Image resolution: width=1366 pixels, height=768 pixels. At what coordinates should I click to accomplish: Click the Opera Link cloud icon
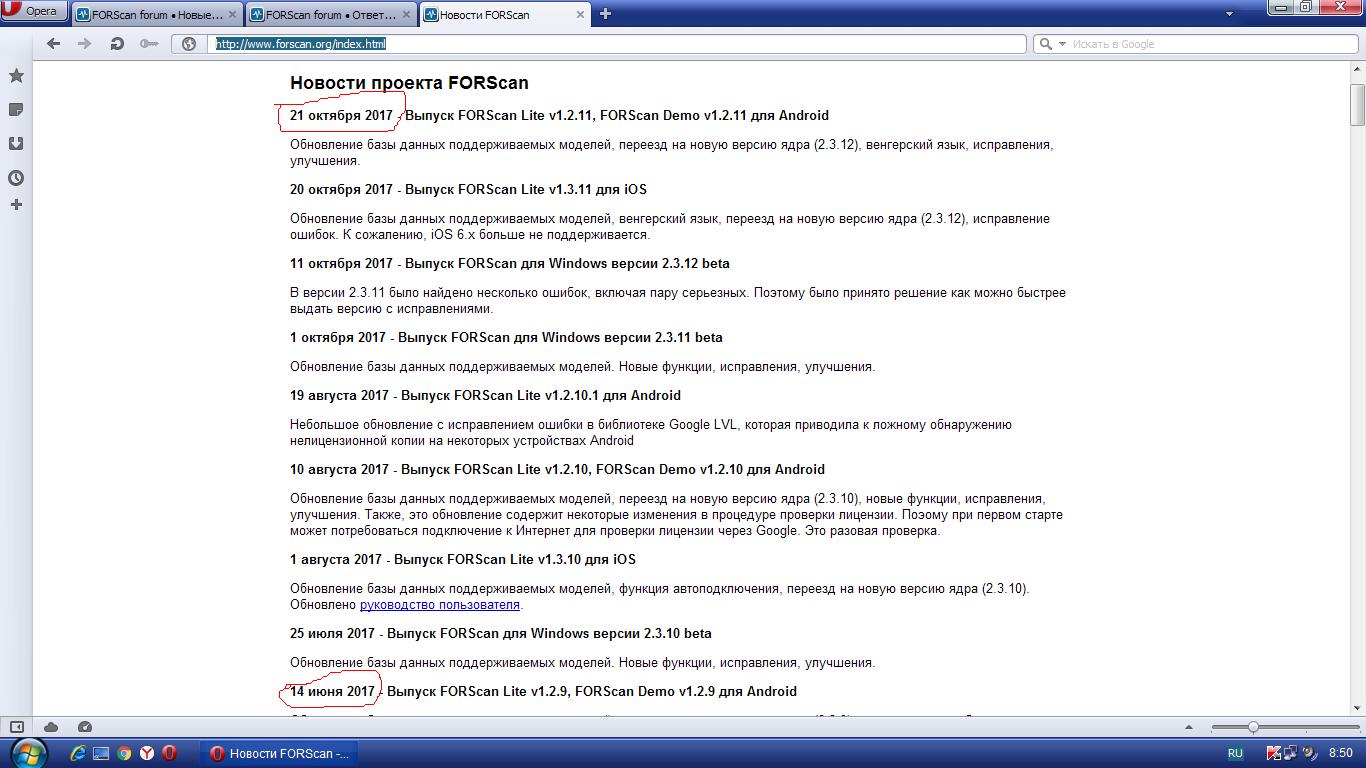click(x=51, y=727)
